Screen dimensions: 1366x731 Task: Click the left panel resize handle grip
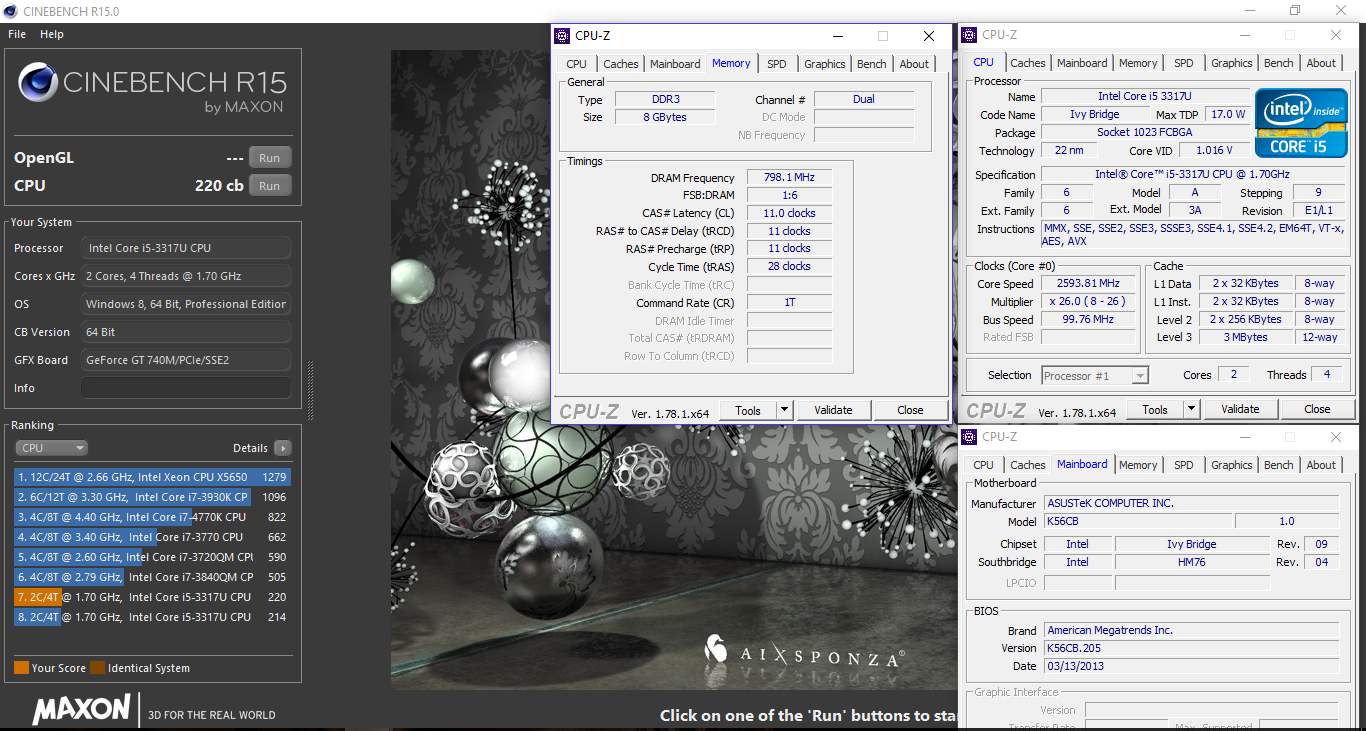point(310,390)
